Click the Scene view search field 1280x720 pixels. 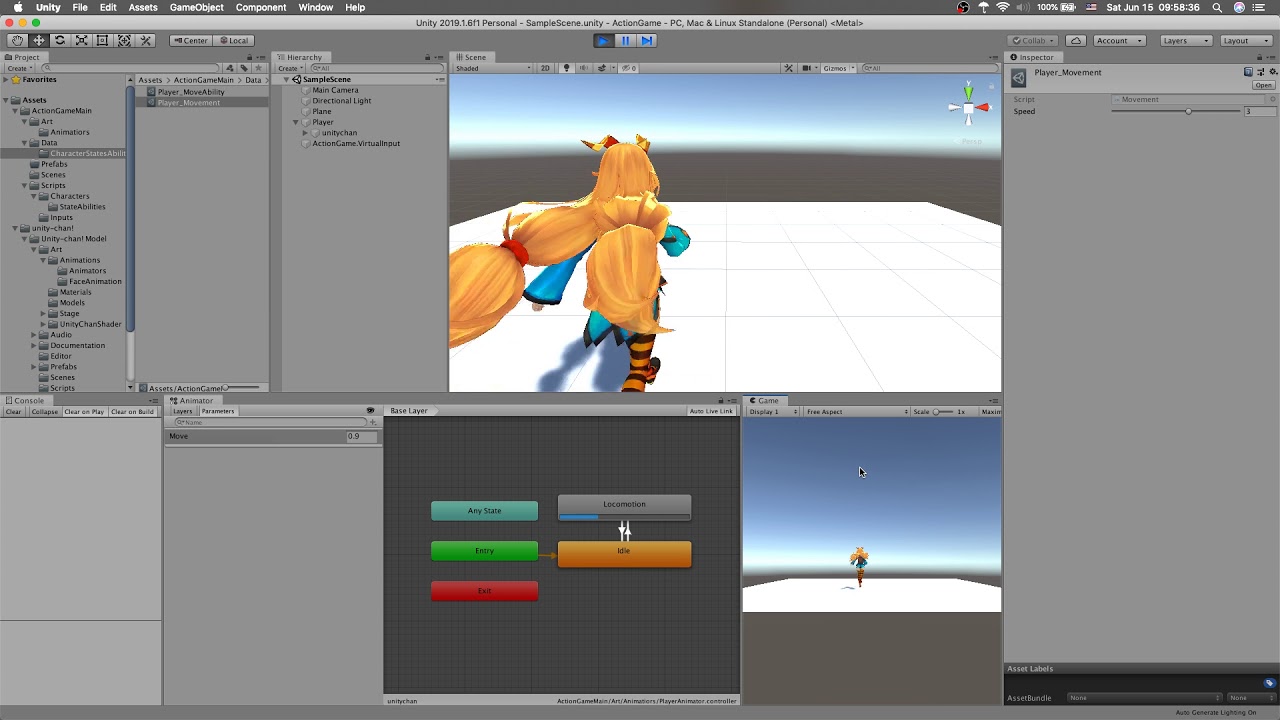928,68
